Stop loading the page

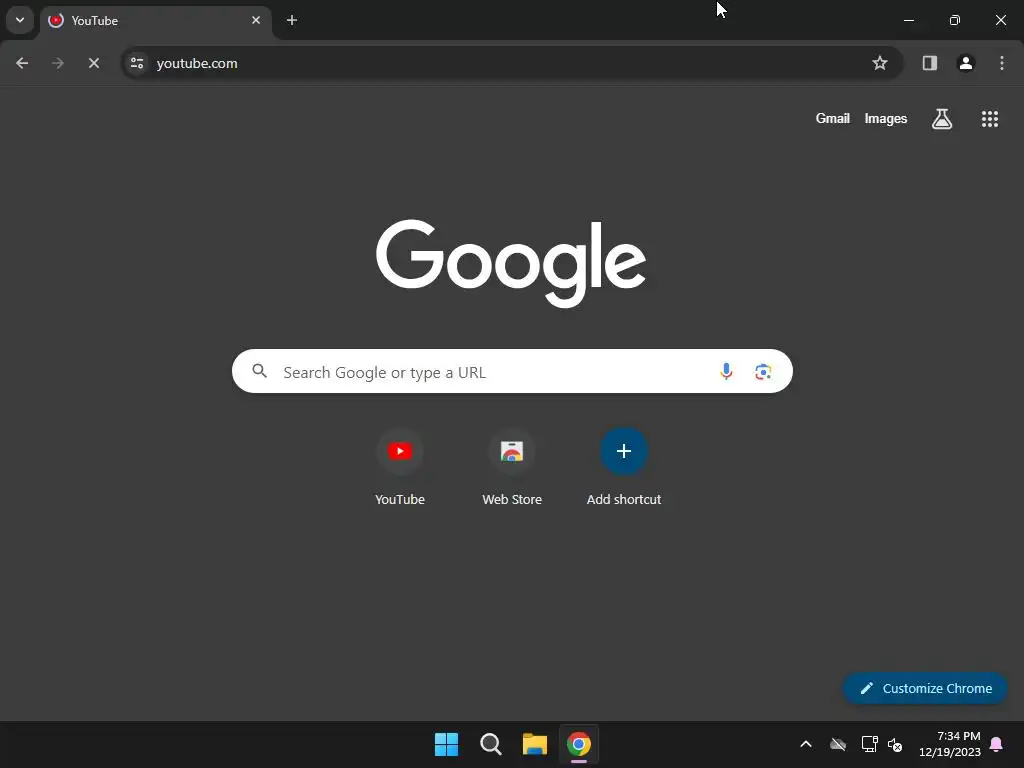pyautogui.click(x=93, y=63)
